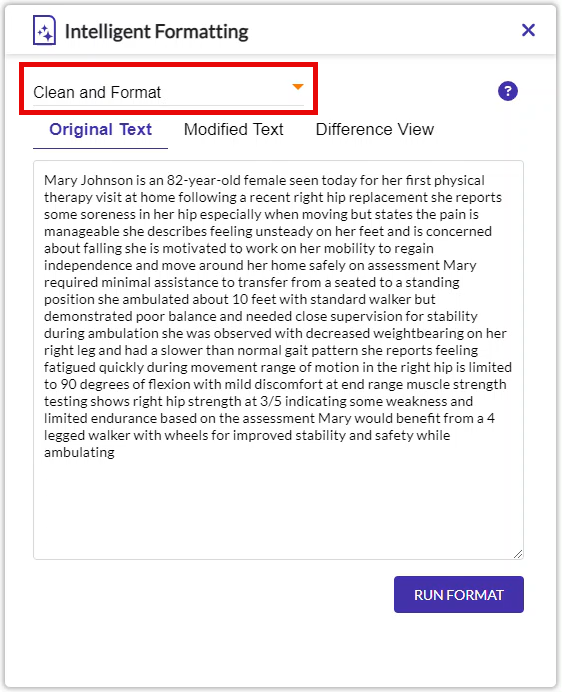This screenshot has width=562, height=692.
Task: Open the help question mark icon
Action: [x=508, y=91]
